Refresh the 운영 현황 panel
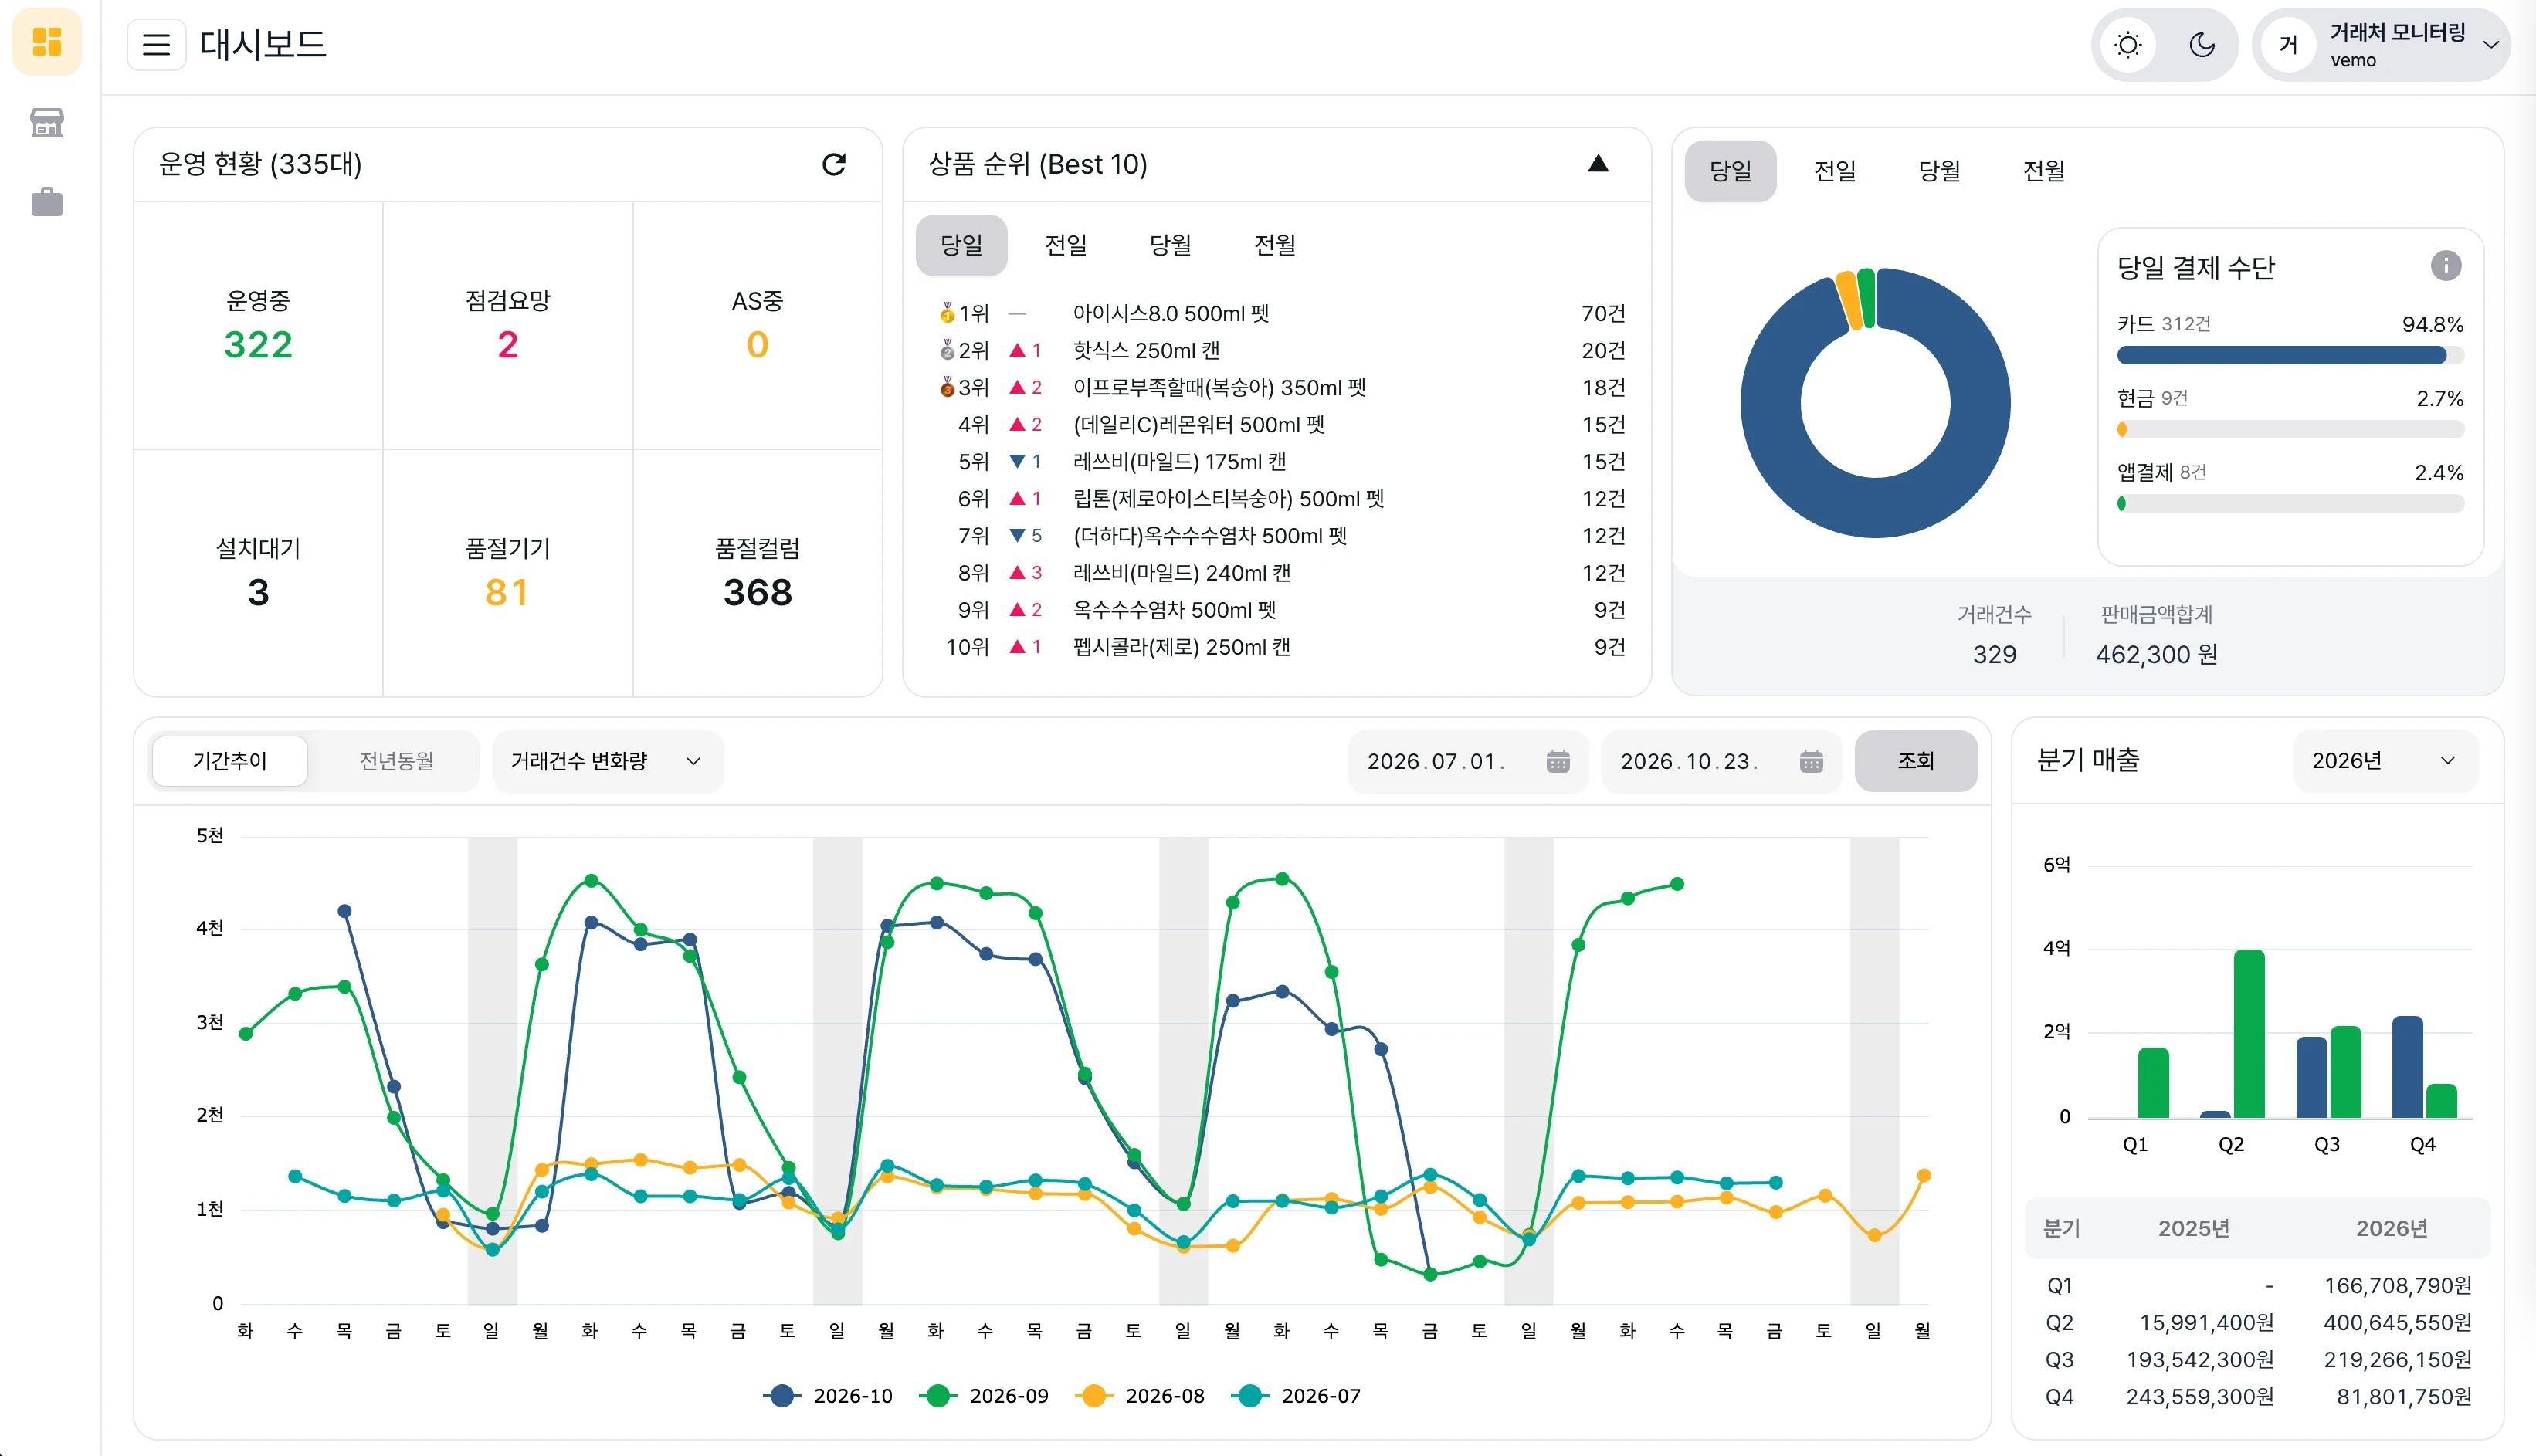 834,164
